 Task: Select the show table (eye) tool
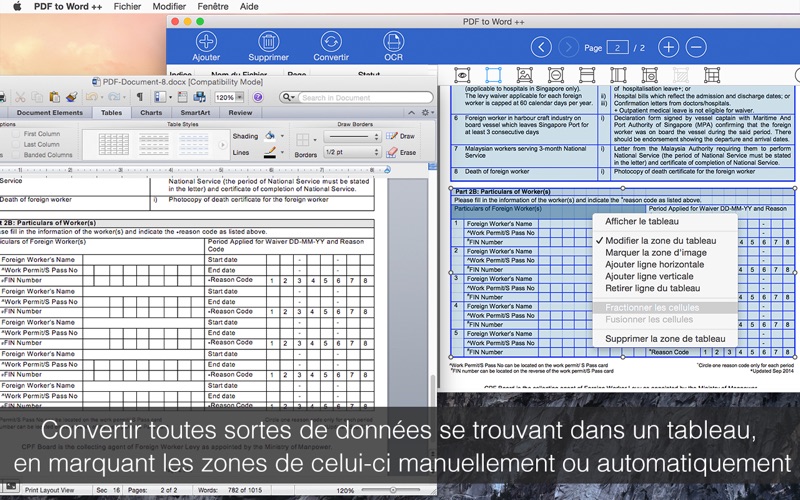[462, 75]
